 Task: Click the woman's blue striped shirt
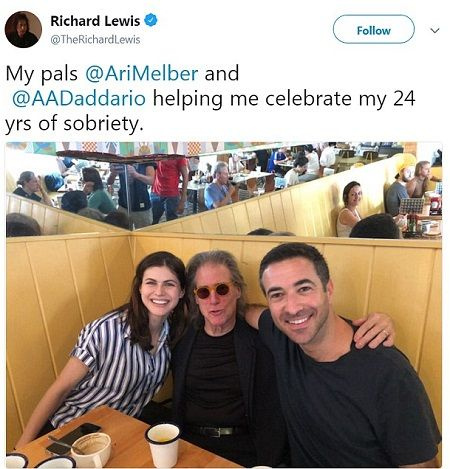(113, 367)
